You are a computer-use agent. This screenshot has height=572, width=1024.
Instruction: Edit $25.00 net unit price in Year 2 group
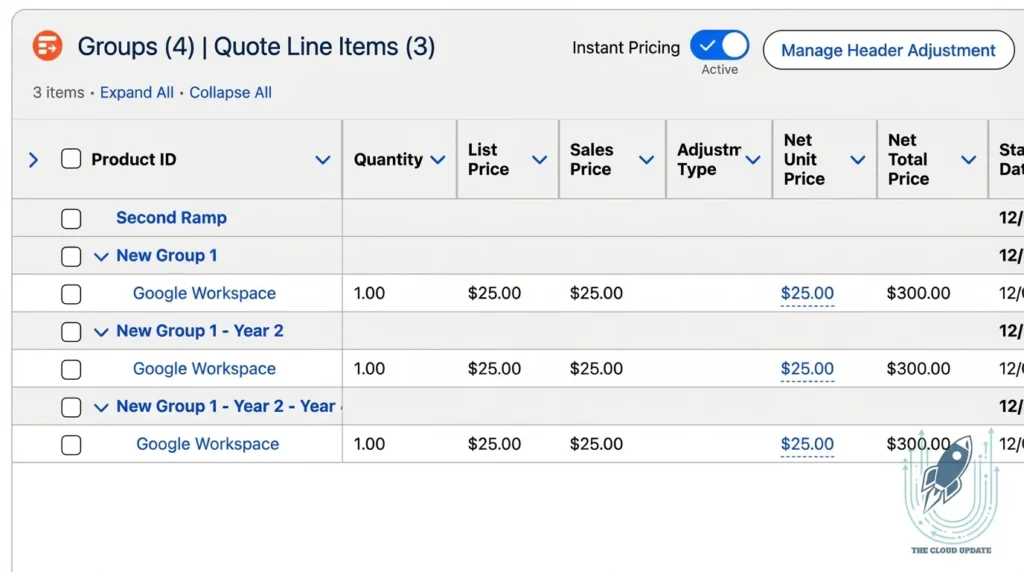tap(807, 369)
